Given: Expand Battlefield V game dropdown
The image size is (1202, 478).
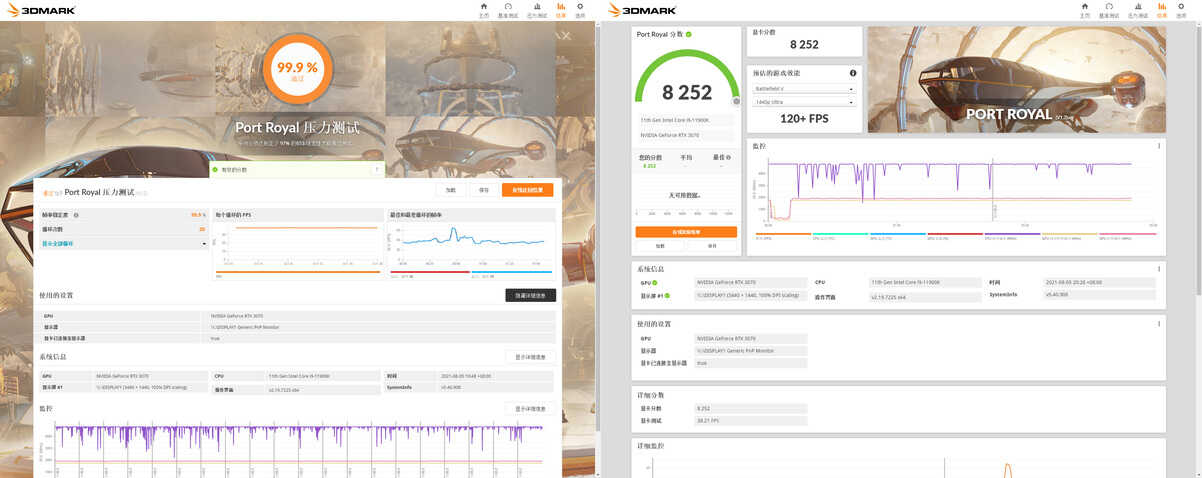Looking at the screenshot, I should coord(805,88).
